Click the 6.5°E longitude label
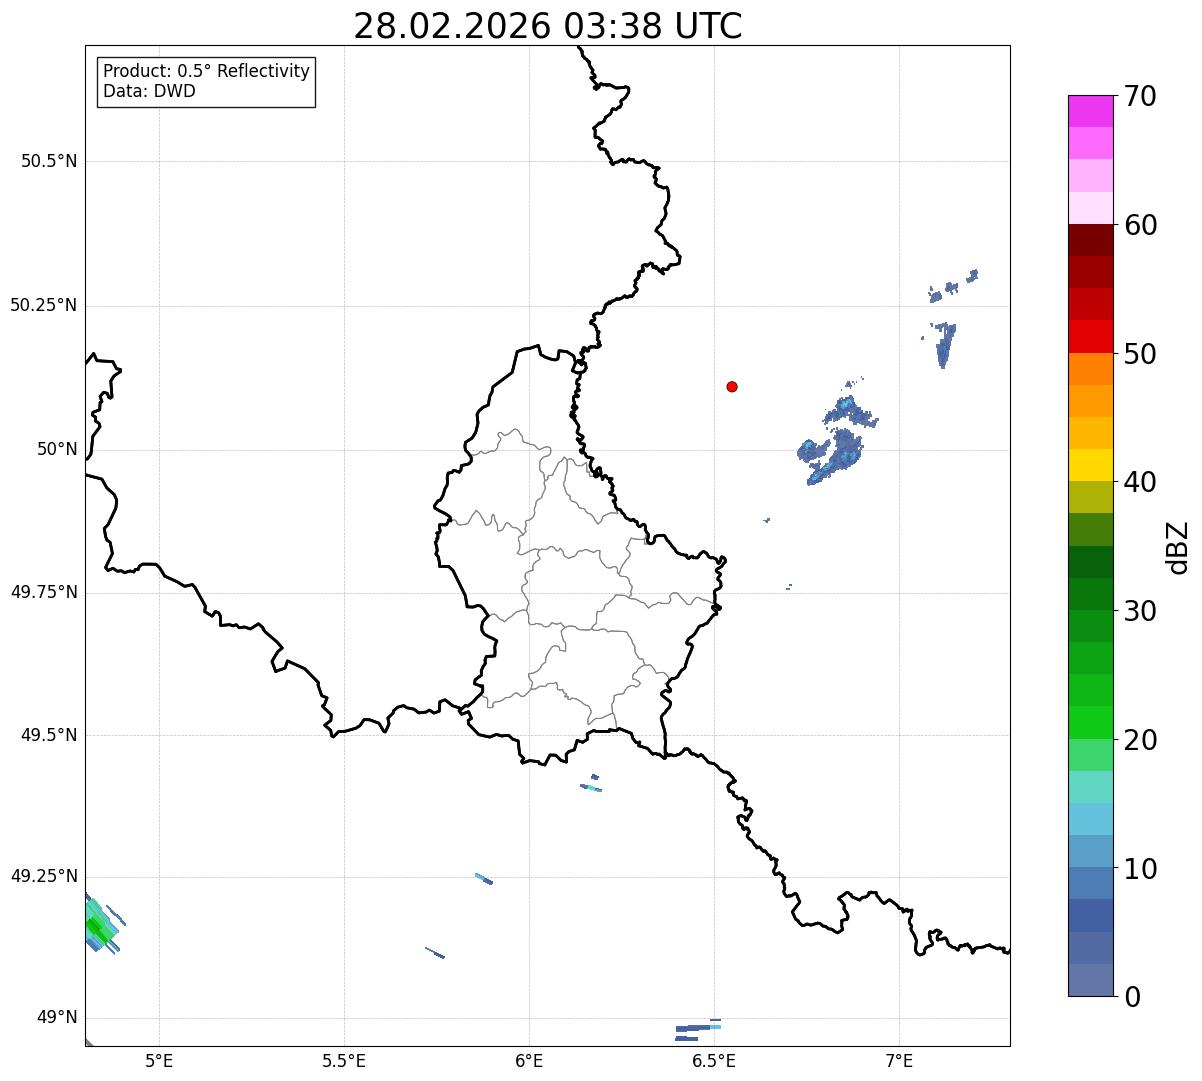Viewport: 1202px width, 1081px height. coord(714,1060)
